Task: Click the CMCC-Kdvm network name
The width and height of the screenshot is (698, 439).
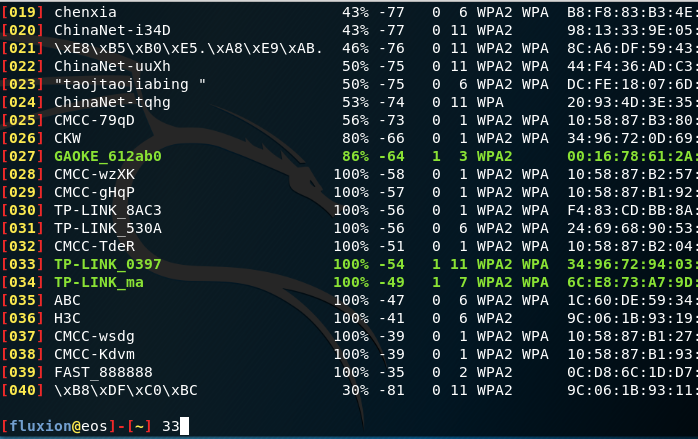Action: coord(94,354)
